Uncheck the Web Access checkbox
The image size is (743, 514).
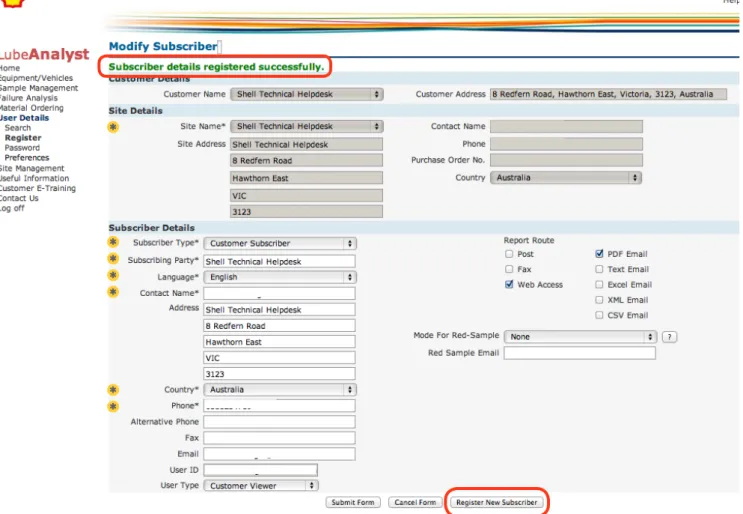(x=509, y=284)
